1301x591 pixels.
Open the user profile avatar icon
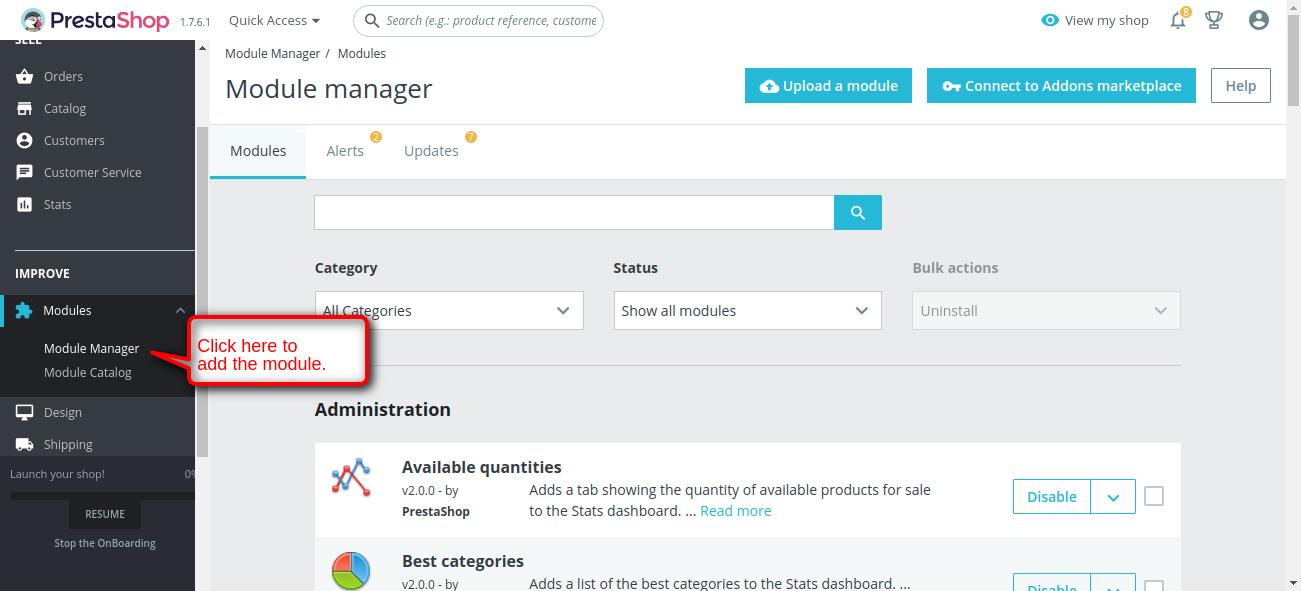pyautogui.click(x=1259, y=20)
